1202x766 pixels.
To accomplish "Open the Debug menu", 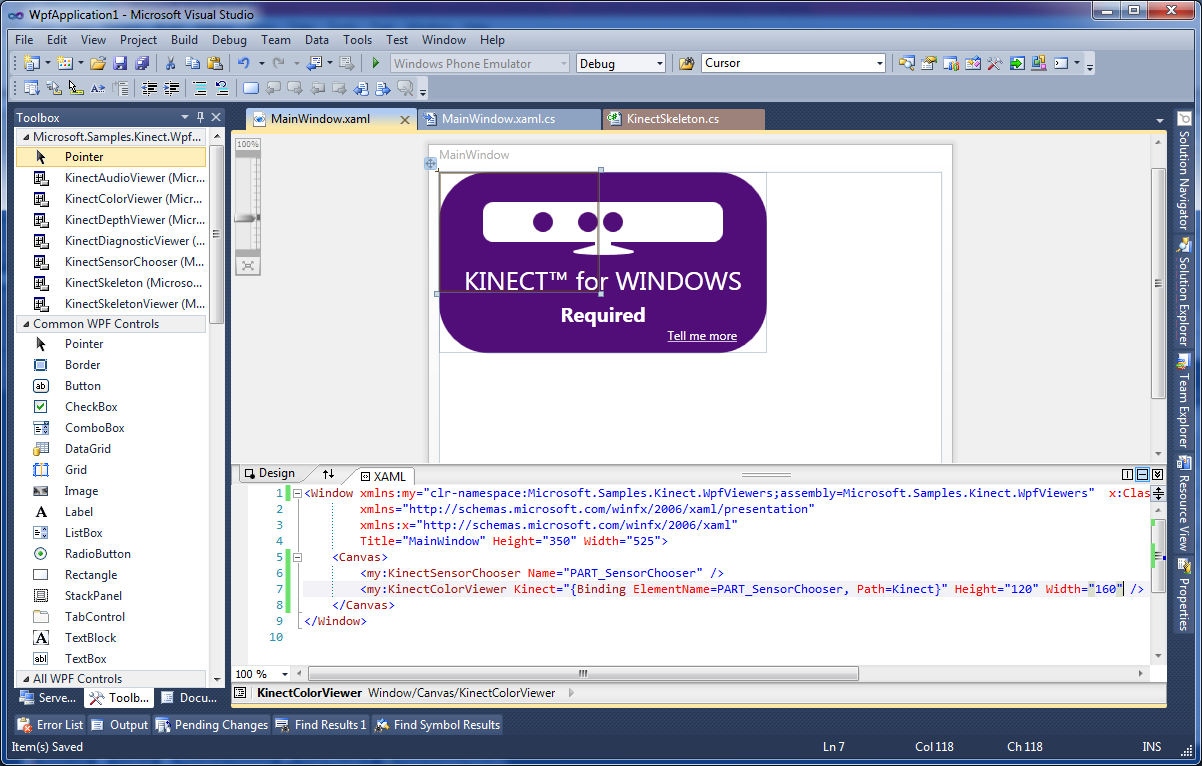I will (x=229, y=40).
